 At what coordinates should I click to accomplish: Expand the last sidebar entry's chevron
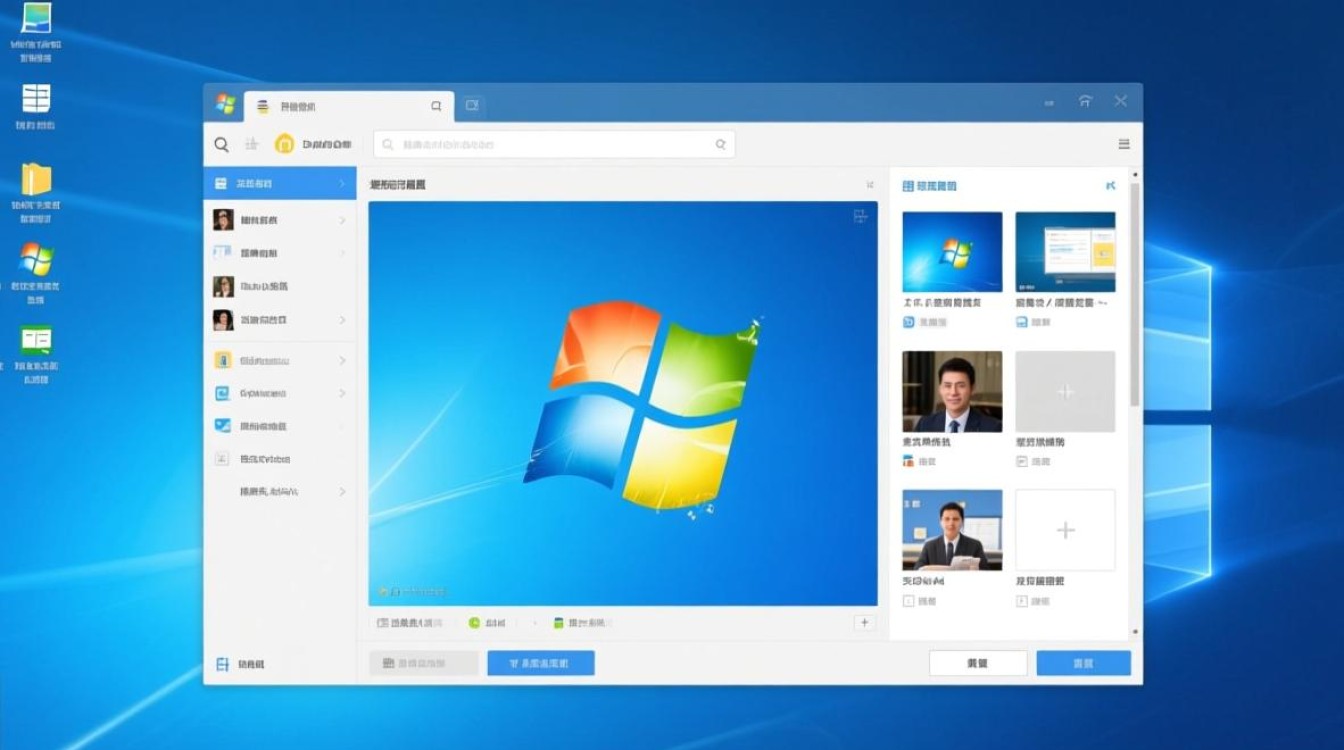tap(341, 491)
